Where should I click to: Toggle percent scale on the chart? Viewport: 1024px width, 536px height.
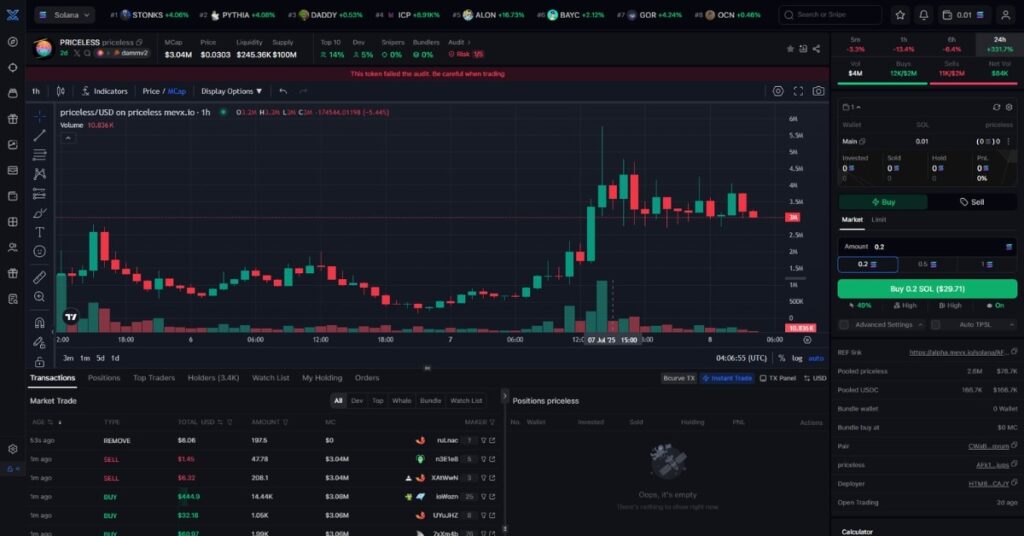782,358
